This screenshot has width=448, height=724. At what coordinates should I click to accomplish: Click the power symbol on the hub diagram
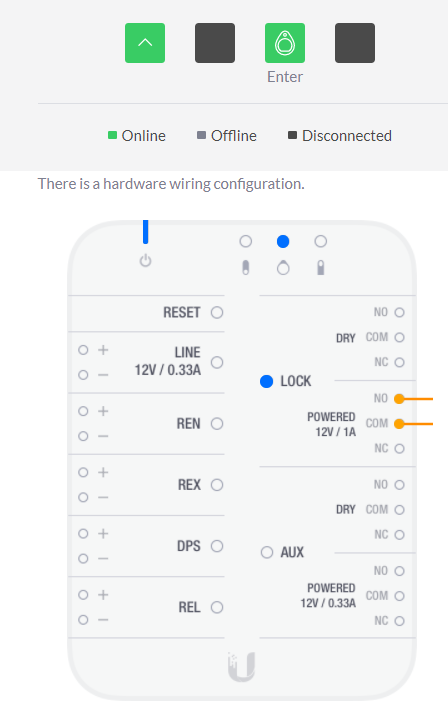point(145,260)
